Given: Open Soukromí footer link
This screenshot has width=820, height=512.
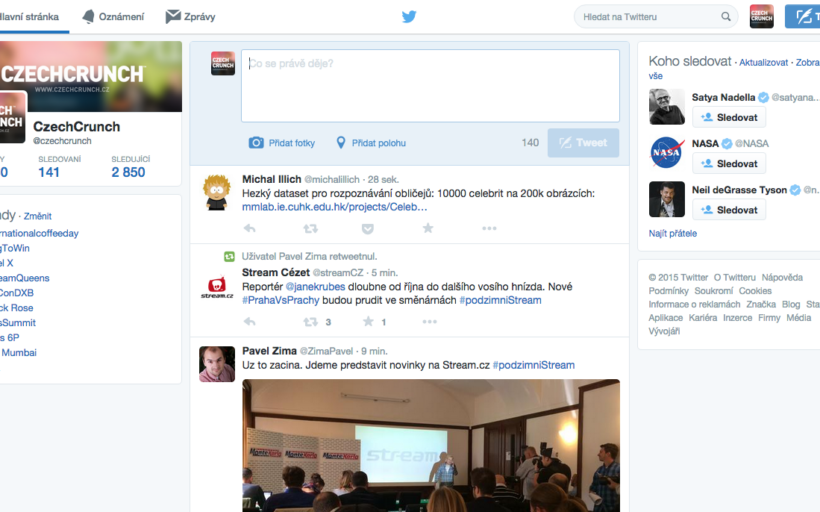Looking at the screenshot, I should (713, 291).
